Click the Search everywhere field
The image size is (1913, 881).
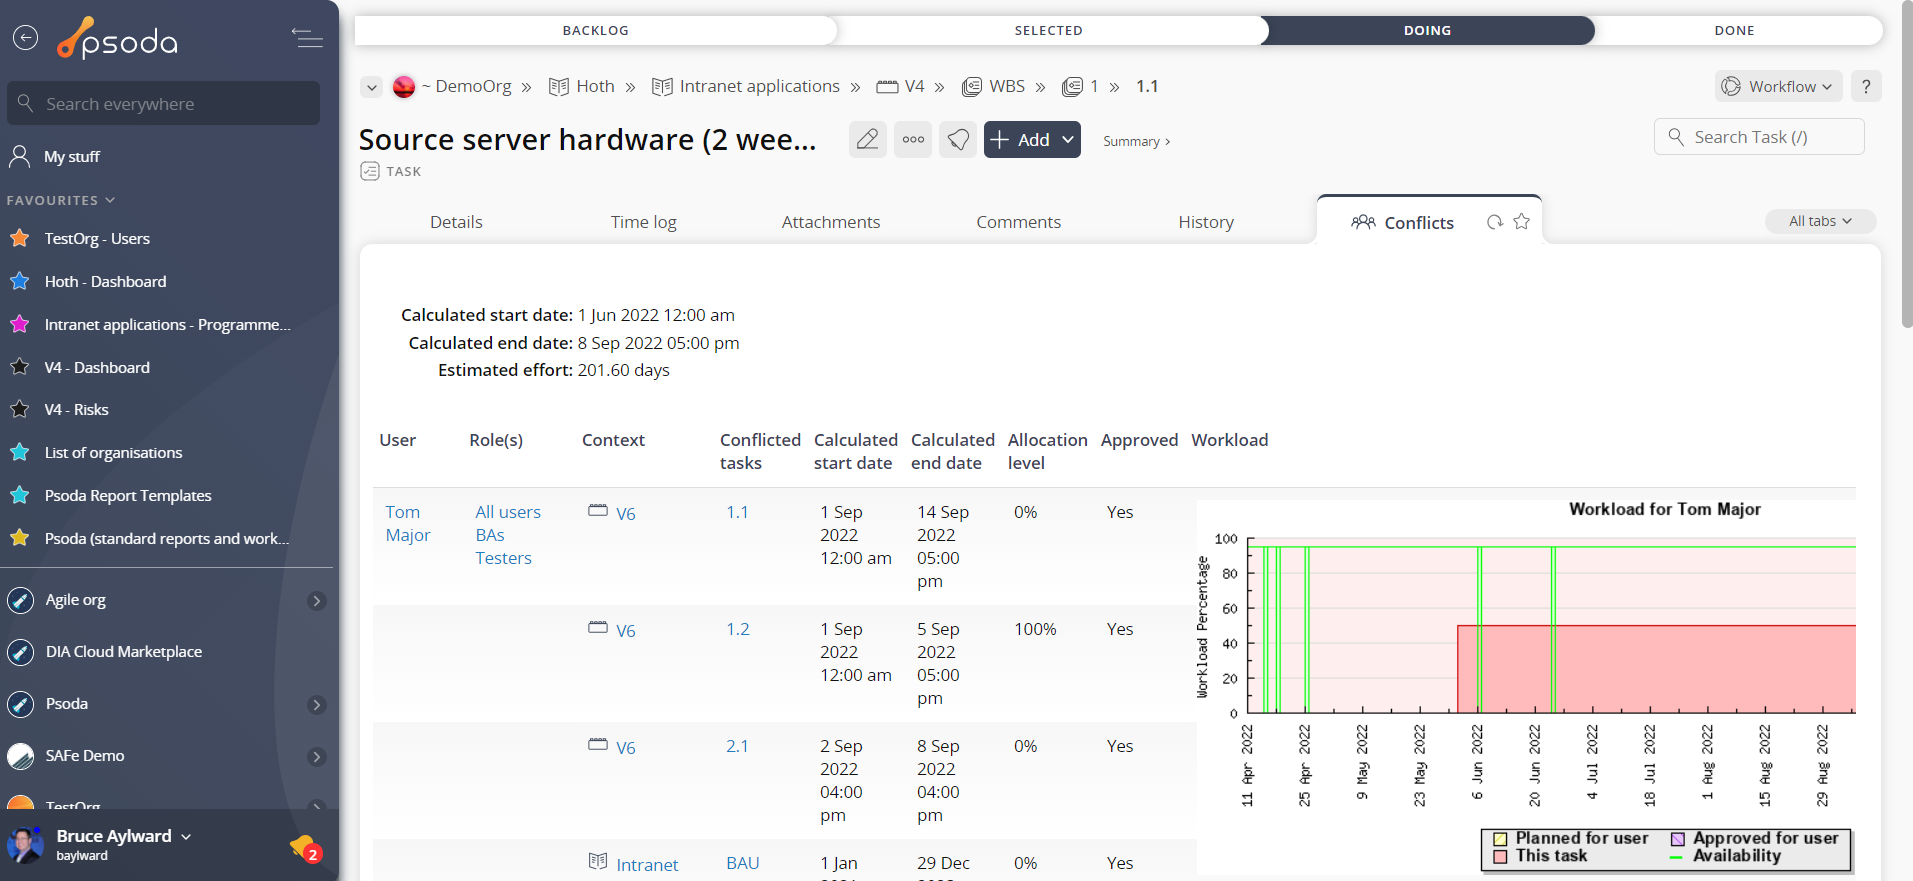163,103
